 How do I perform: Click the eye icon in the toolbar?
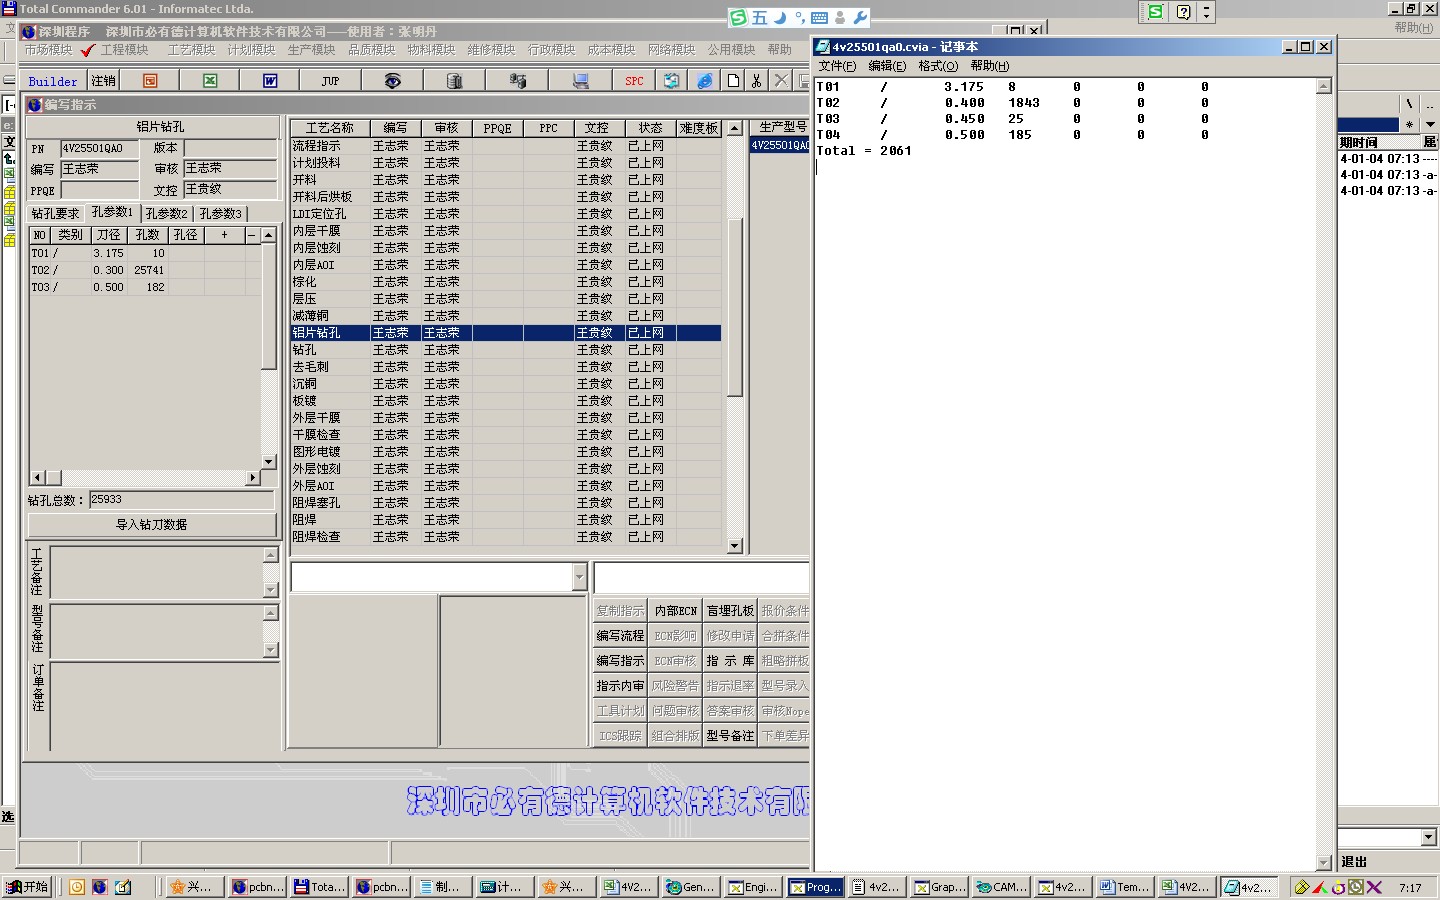[x=392, y=81]
